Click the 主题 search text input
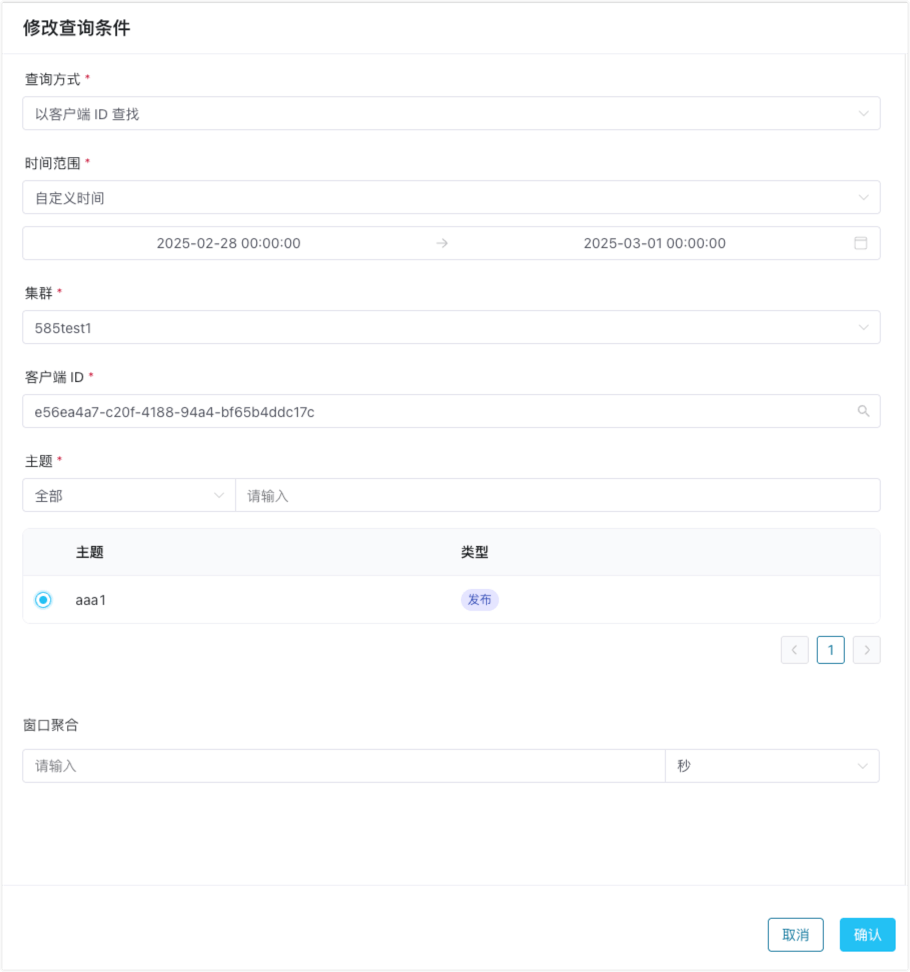Viewport: 910px width, 972px height. [557, 495]
